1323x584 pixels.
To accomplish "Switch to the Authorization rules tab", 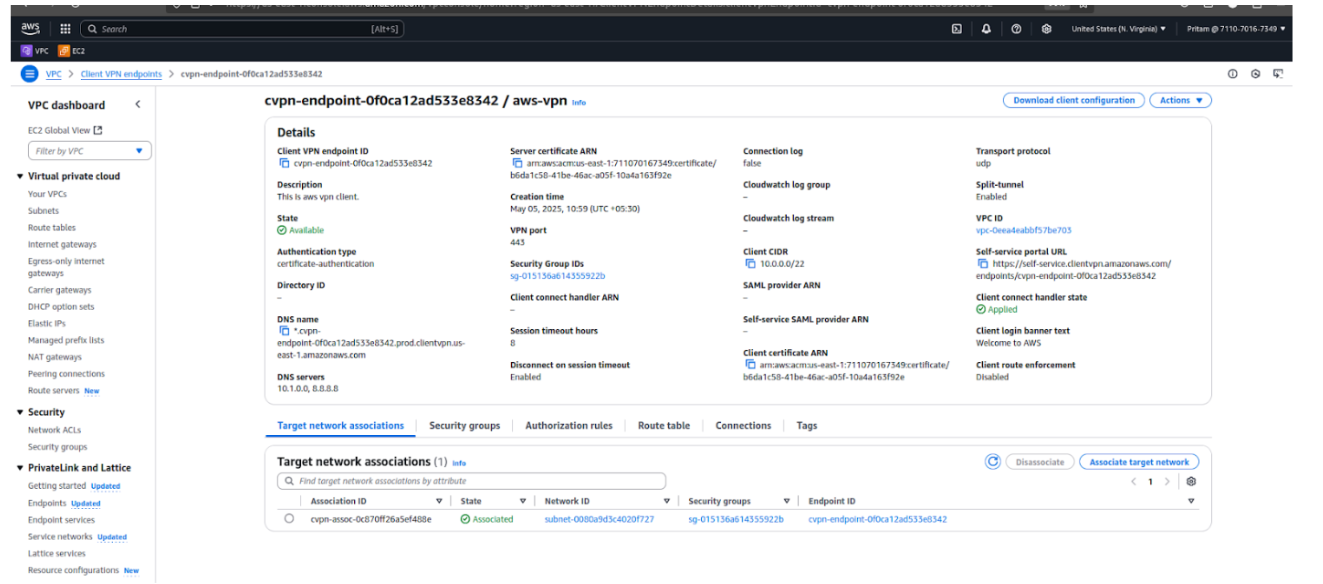I will pyautogui.click(x=569, y=425).
